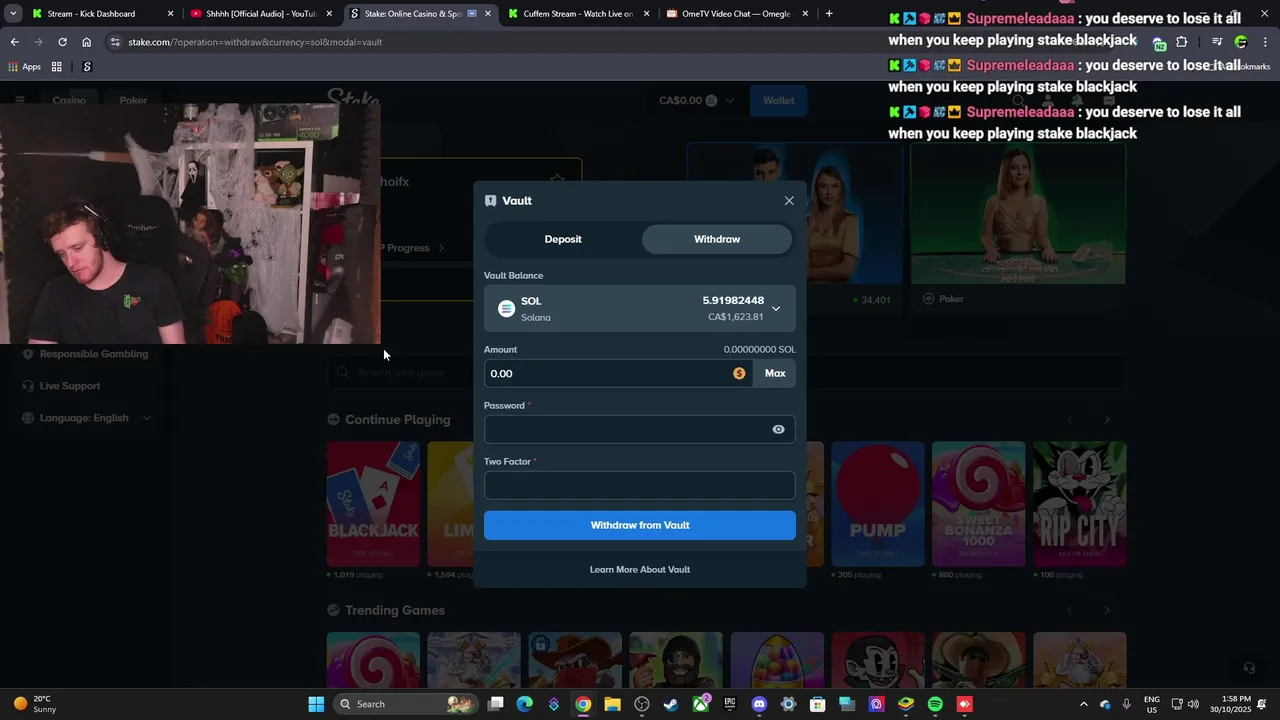Click next arrow in Trending Games carousel
The height and width of the screenshot is (720, 1280).
(1107, 610)
